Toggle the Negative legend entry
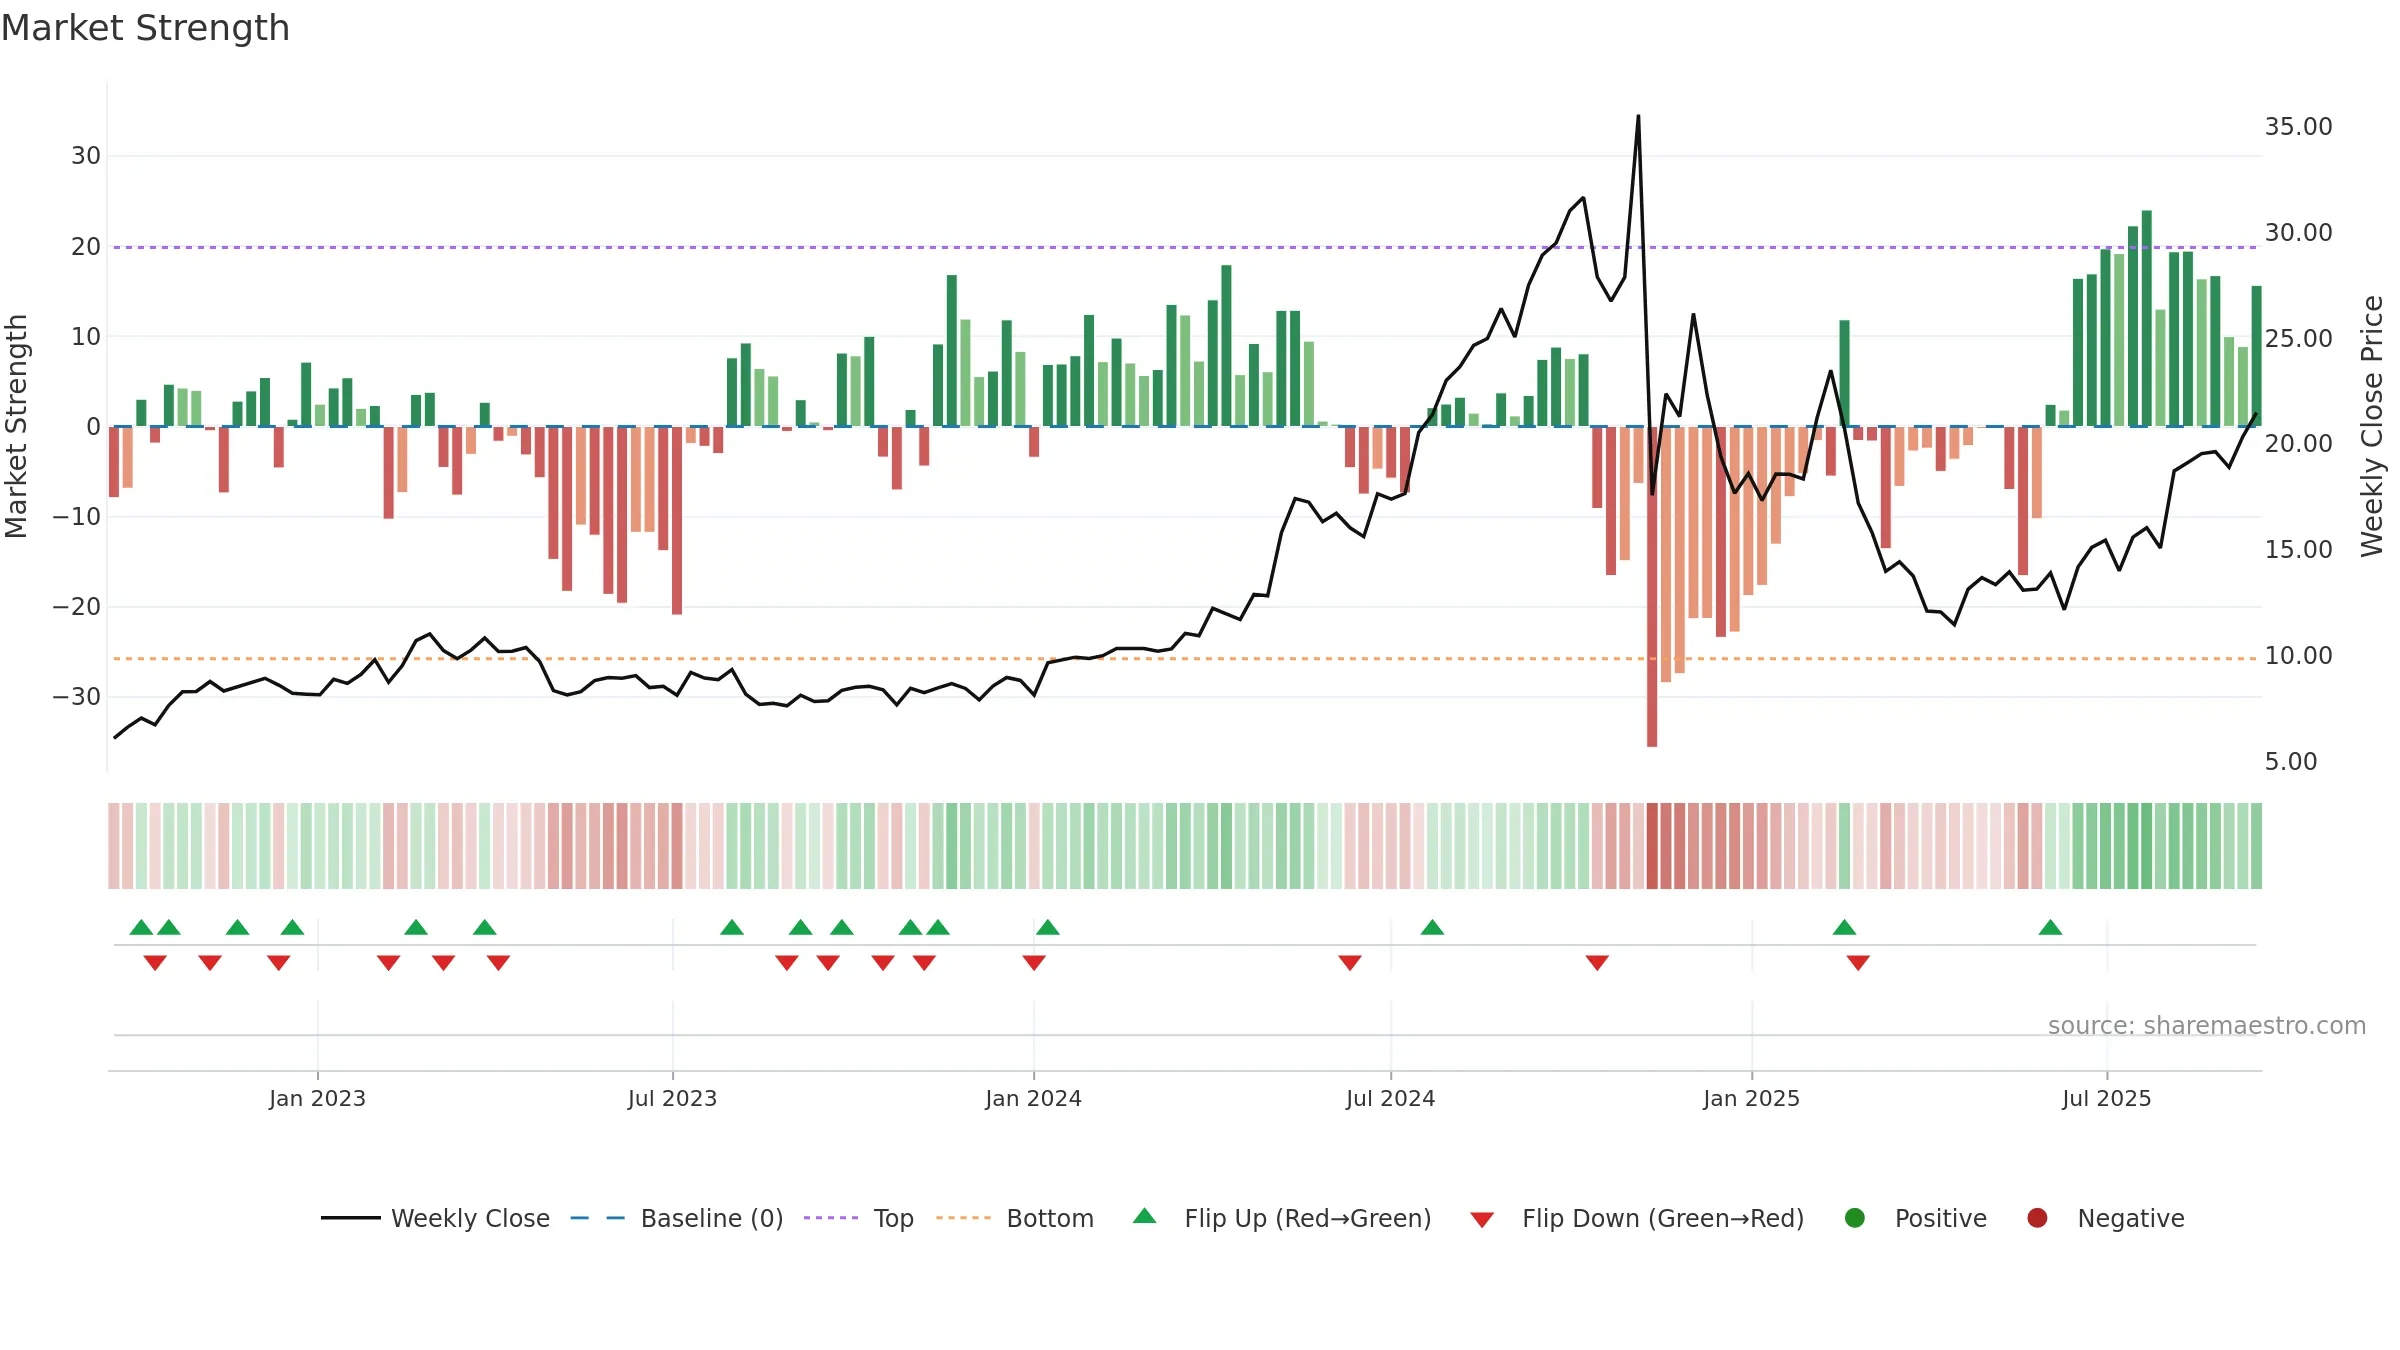2400x1350 pixels. coord(2105,1218)
